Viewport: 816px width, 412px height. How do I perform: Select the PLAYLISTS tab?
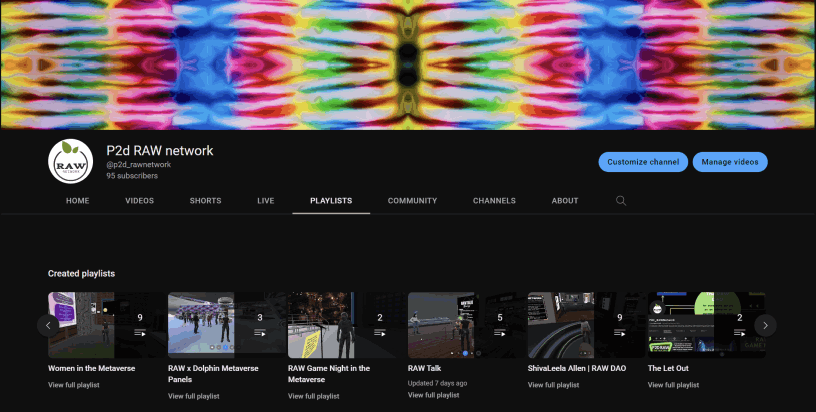[331, 201]
